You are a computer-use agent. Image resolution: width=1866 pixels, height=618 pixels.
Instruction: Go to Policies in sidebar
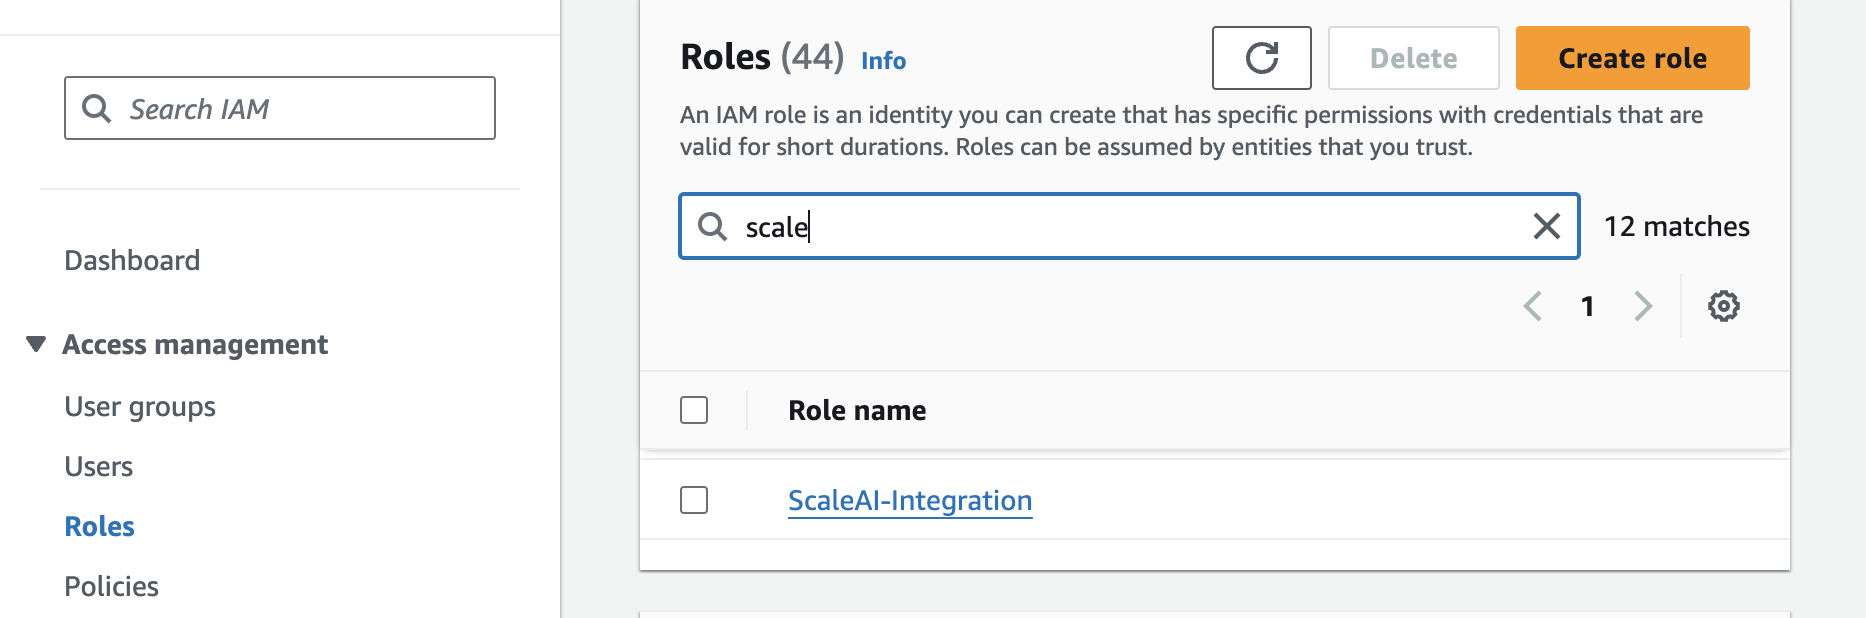point(111,586)
